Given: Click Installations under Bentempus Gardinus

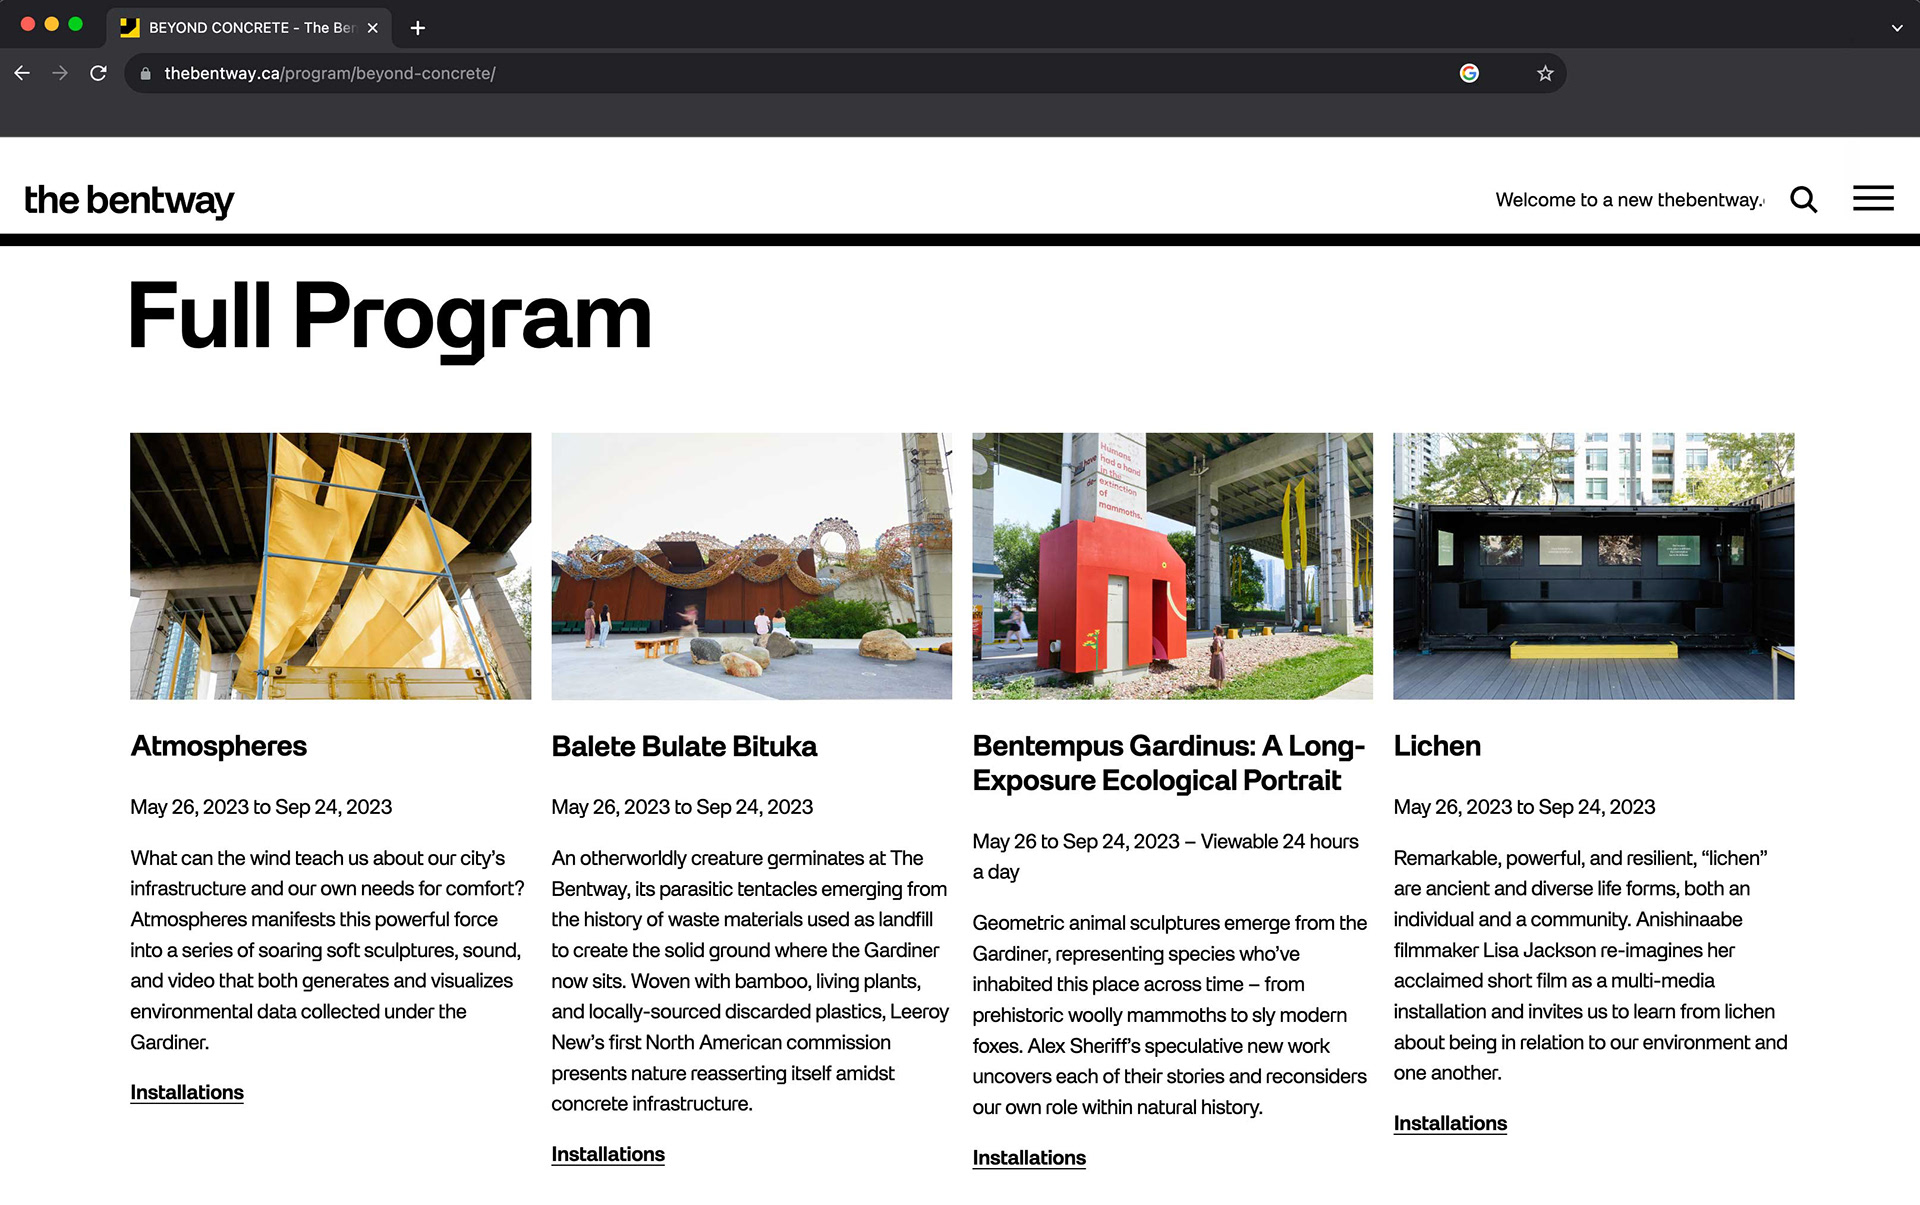Looking at the screenshot, I should pos(1029,1157).
